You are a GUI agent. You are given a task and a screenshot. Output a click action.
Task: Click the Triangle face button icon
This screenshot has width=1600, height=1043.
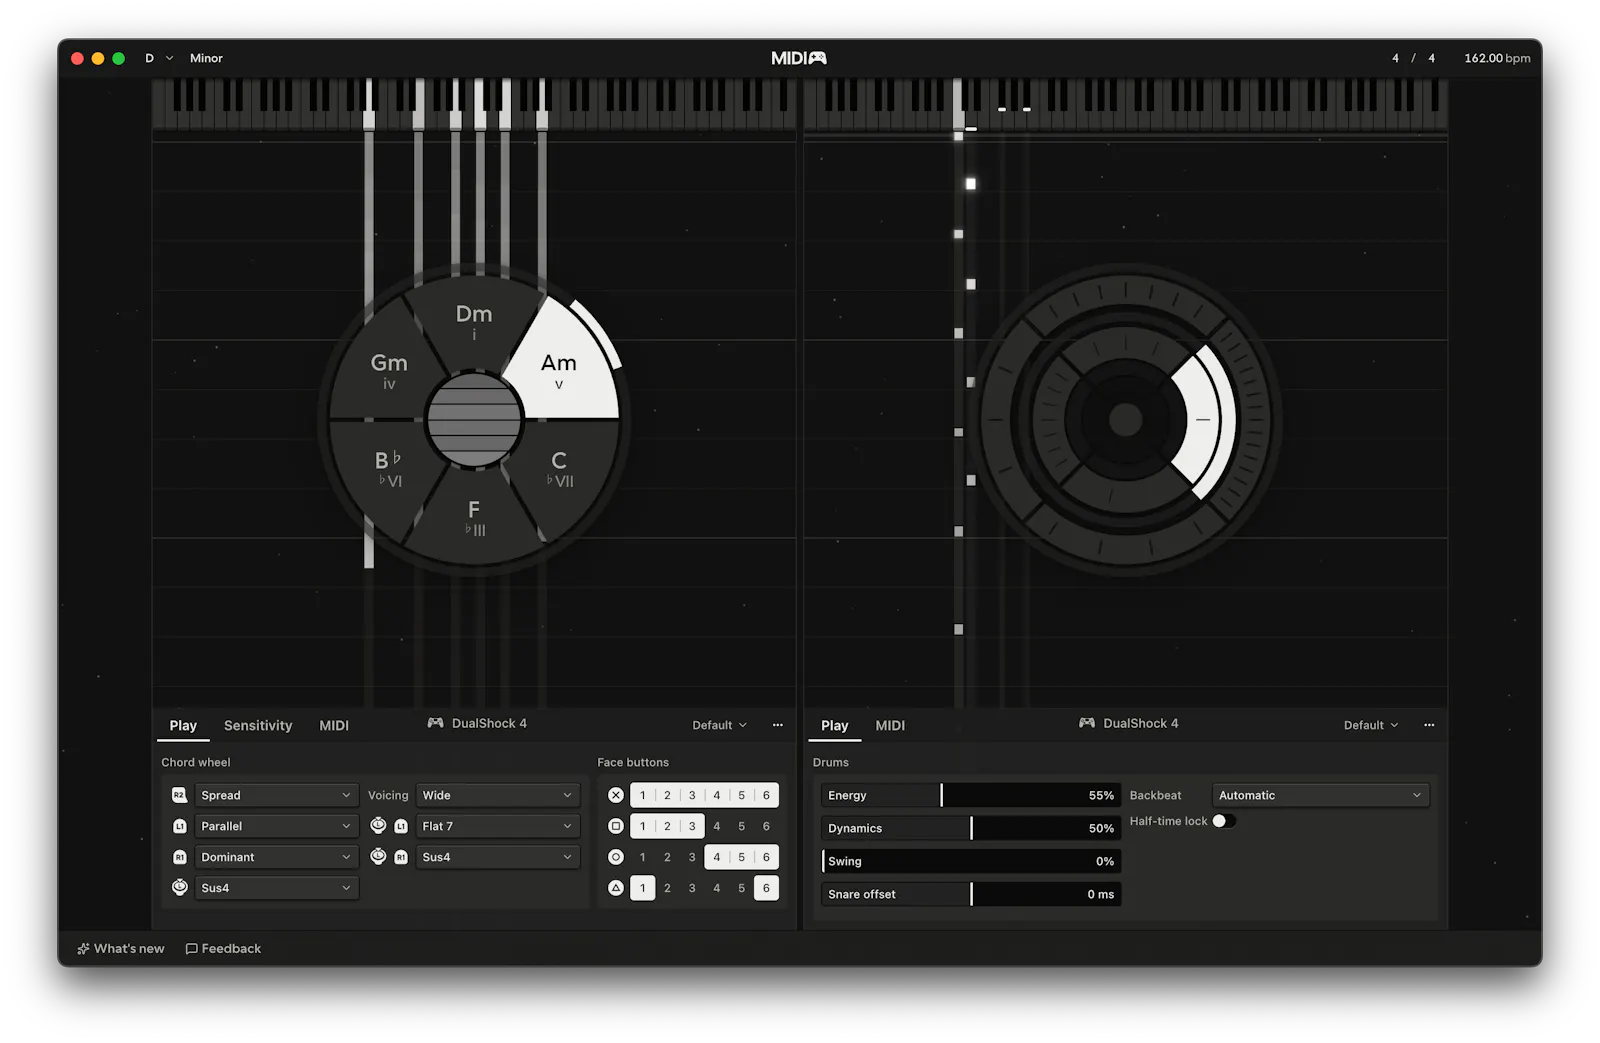point(616,888)
